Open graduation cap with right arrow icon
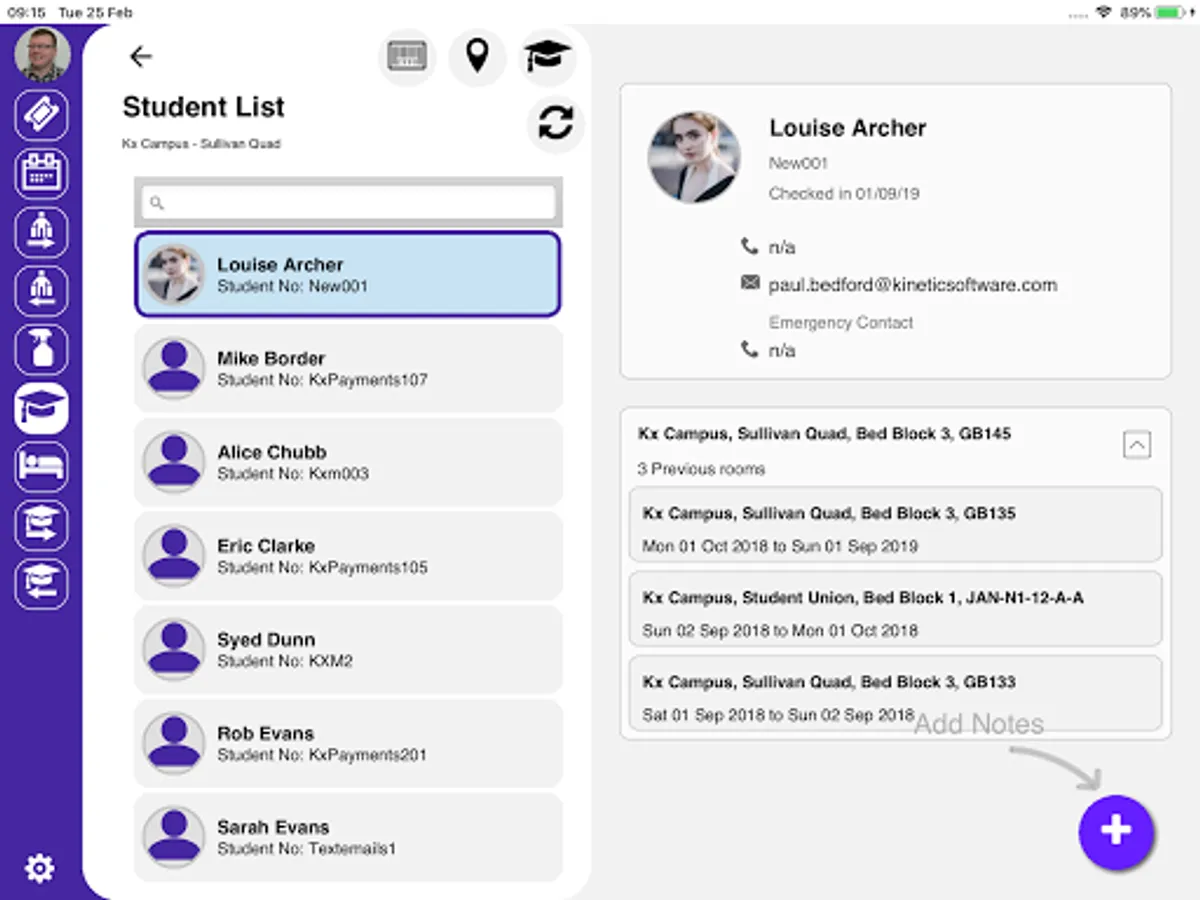The image size is (1200, 900). click(42, 525)
